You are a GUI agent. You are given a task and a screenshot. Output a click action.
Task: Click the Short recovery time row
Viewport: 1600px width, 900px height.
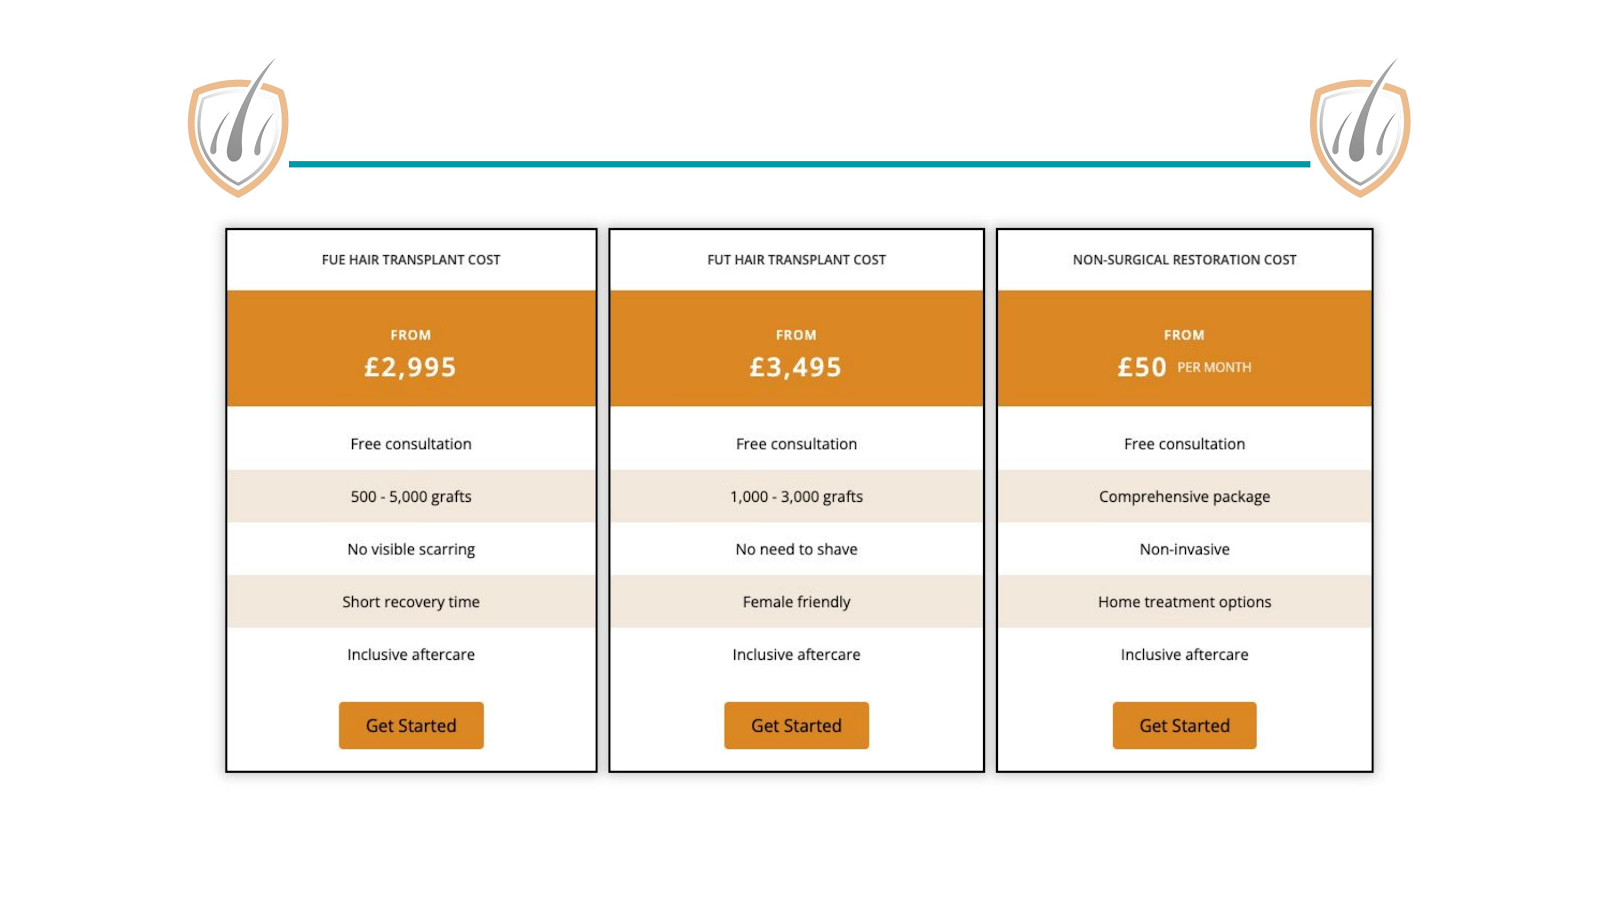411,602
